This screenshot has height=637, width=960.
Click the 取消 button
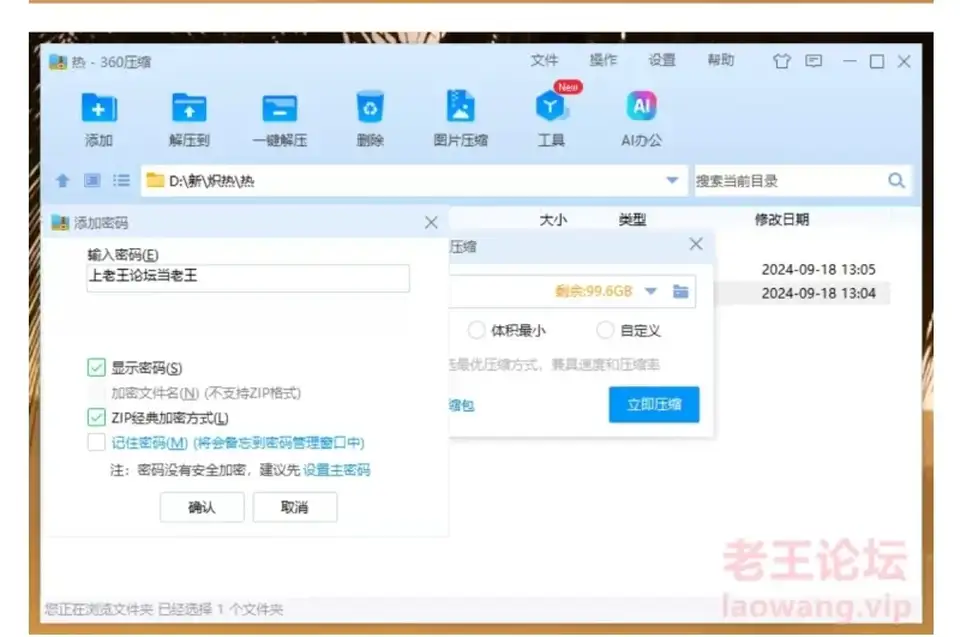click(295, 507)
